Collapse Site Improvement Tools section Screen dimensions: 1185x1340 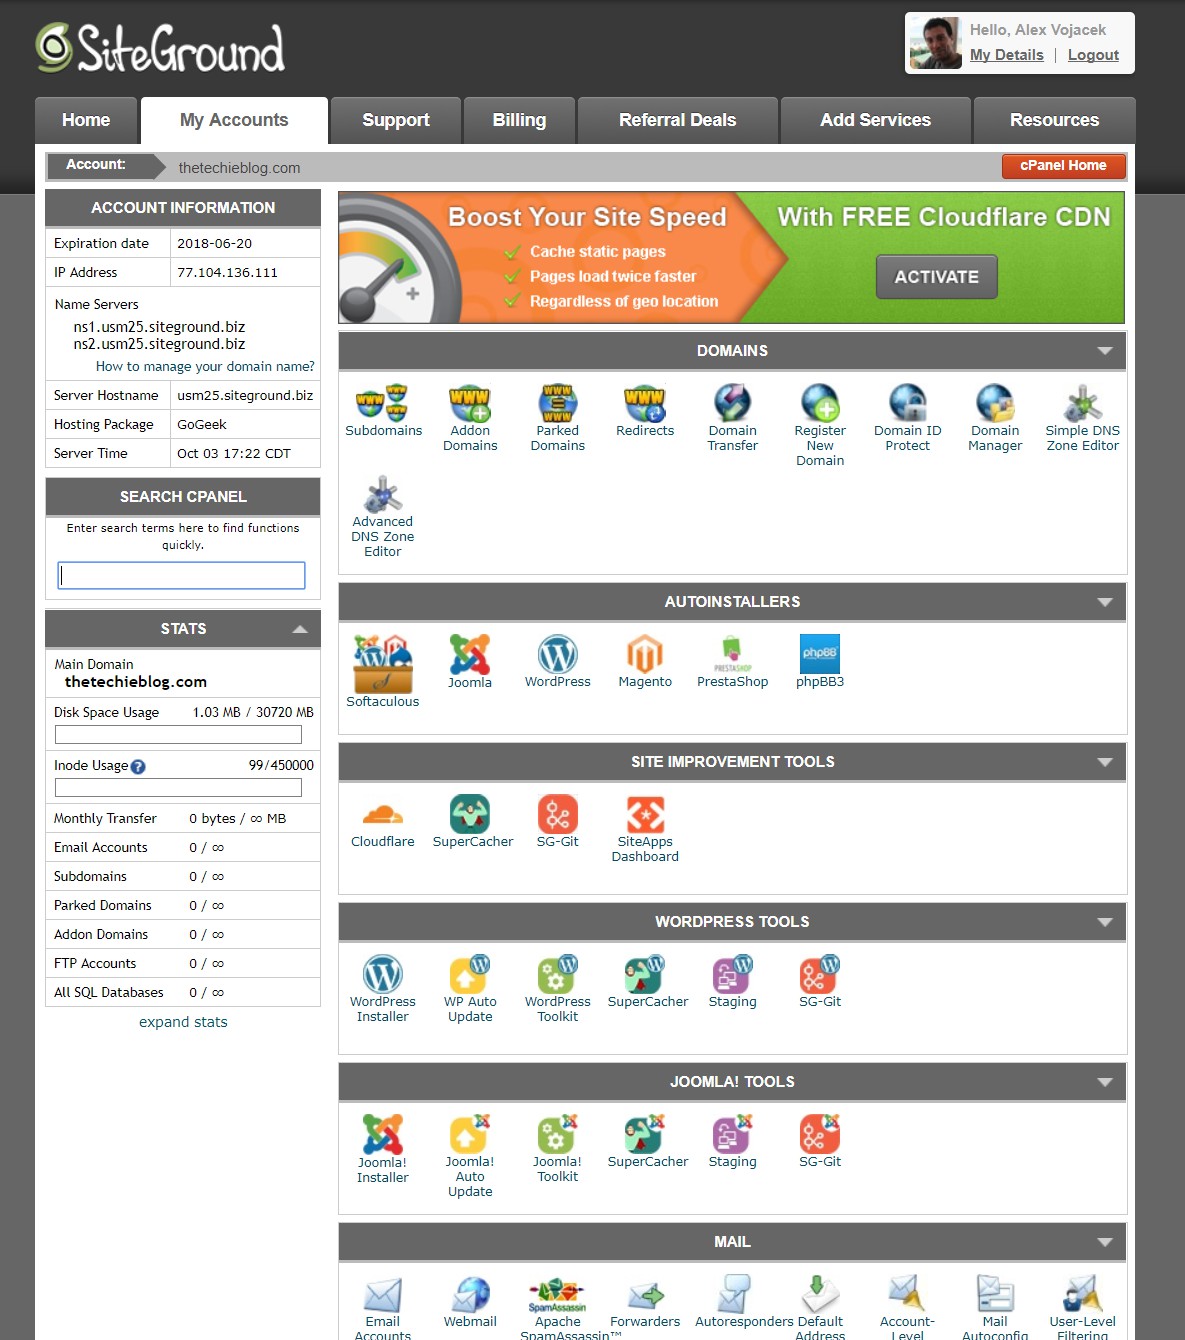1105,762
